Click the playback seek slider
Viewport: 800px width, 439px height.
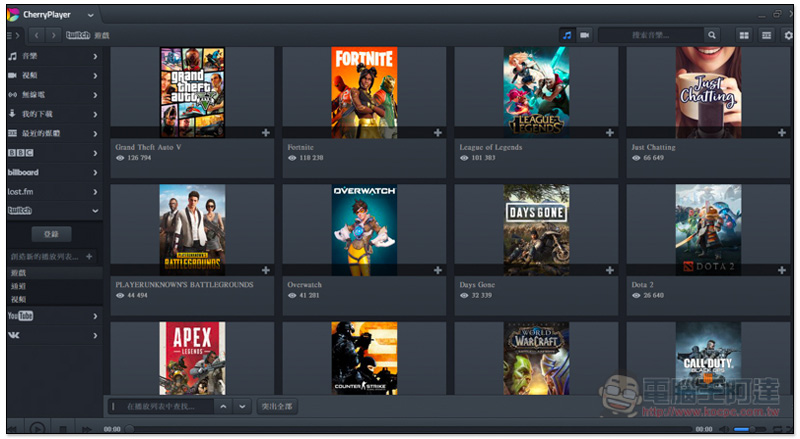click(400, 429)
